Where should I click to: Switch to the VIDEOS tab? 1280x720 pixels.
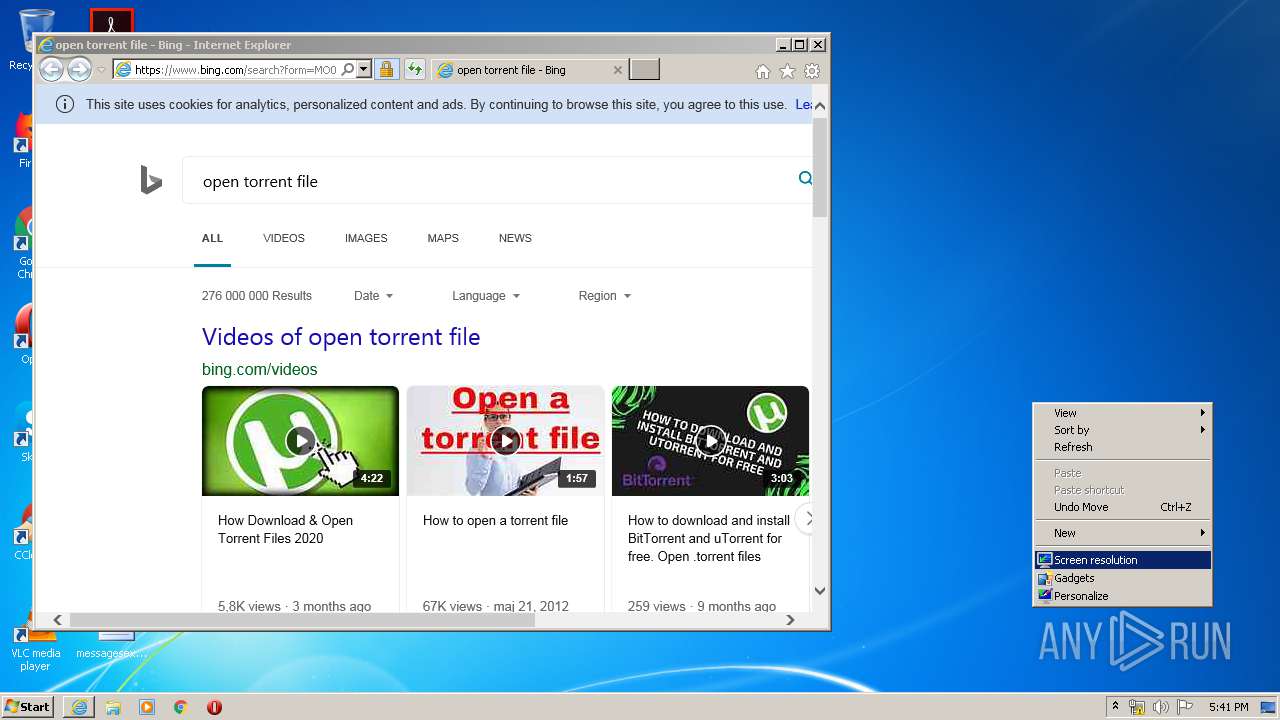[x=284, y=238]
